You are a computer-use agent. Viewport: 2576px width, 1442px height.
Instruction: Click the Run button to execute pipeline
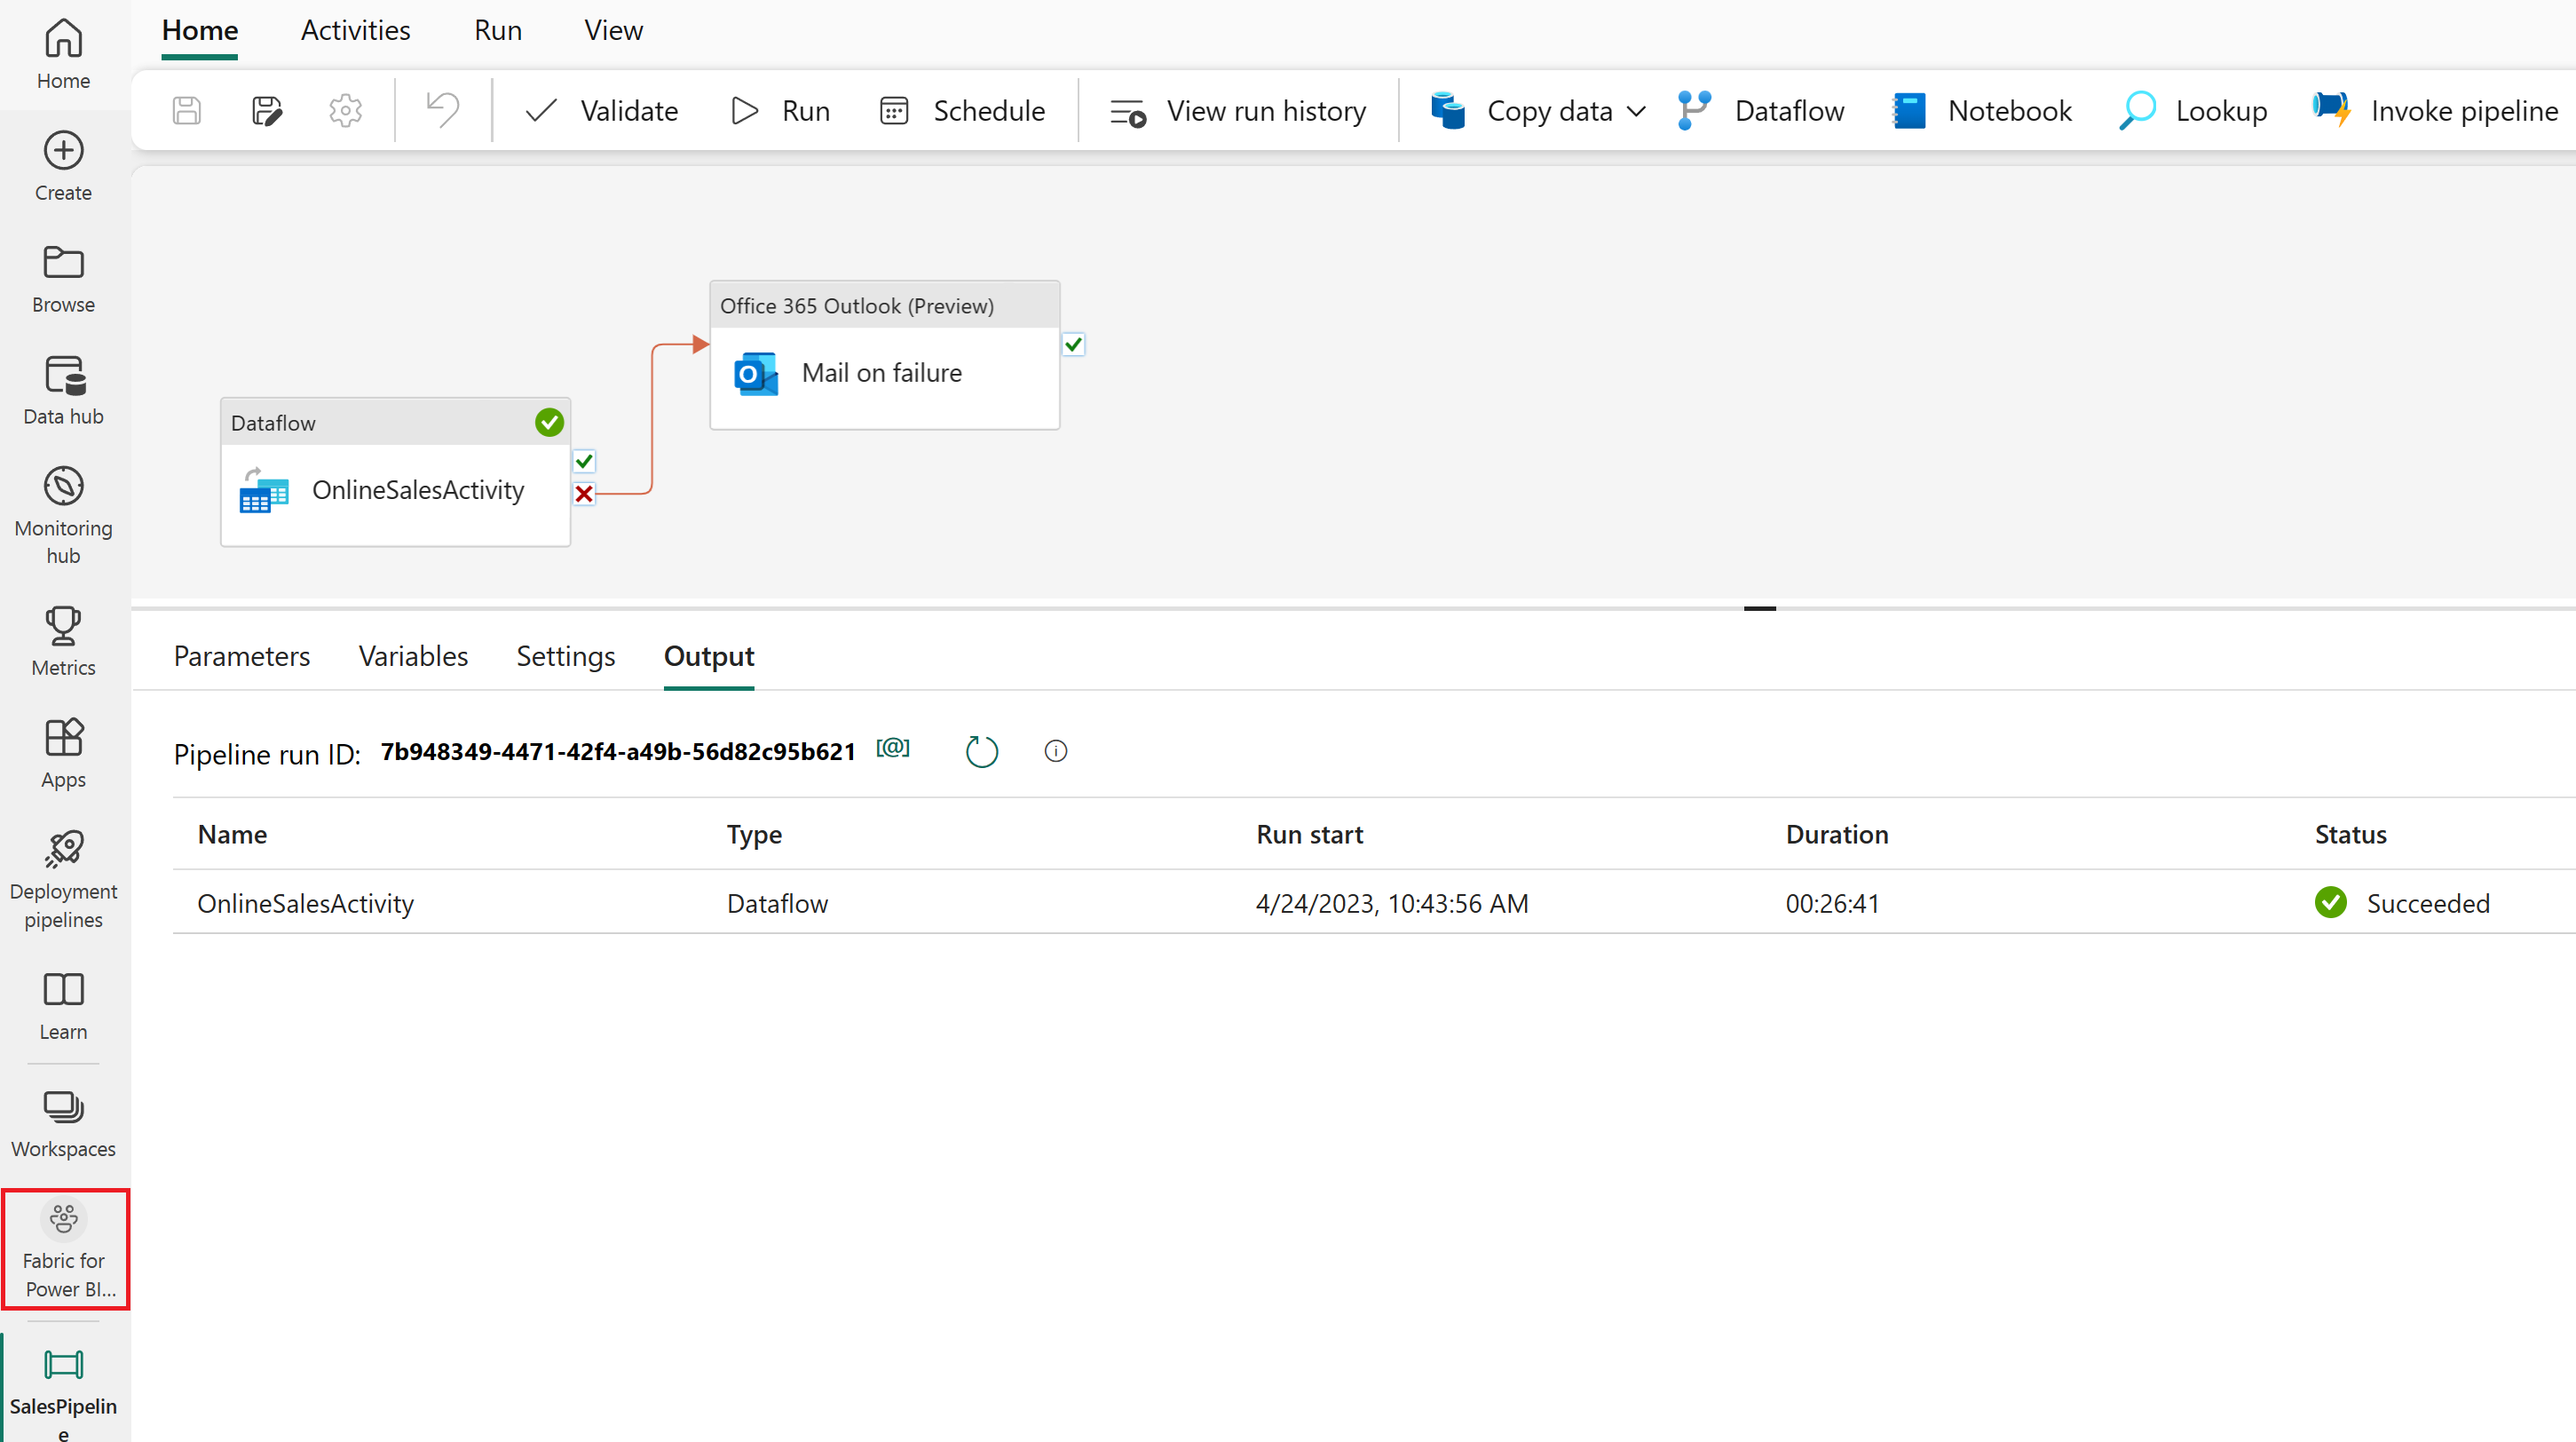(x=780, y=110)
